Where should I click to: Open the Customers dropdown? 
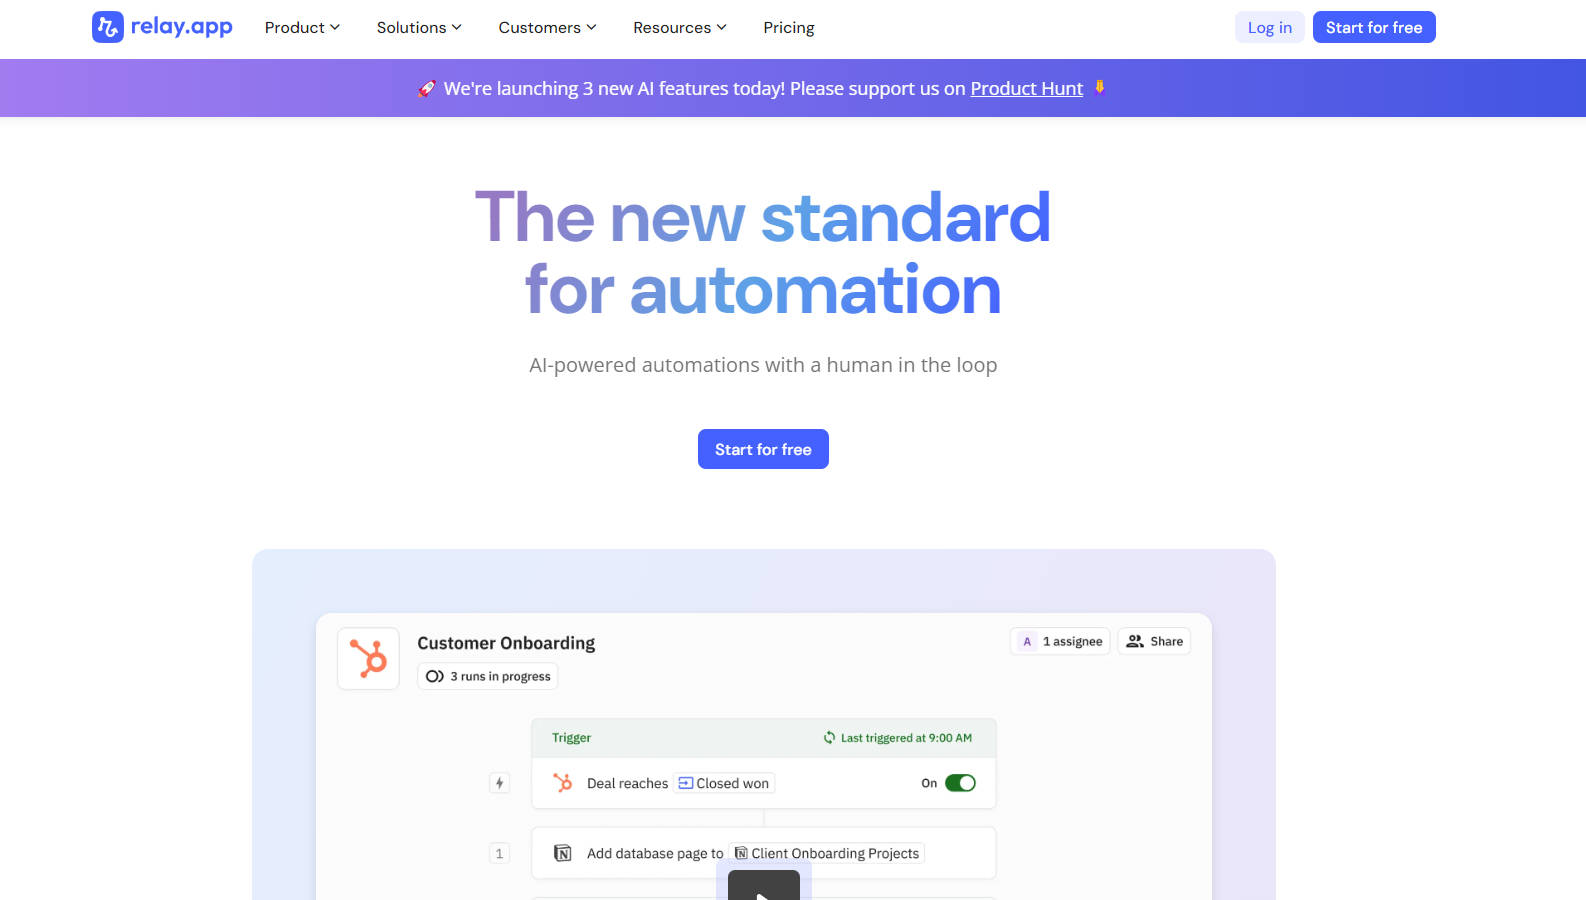click(547, 28)
